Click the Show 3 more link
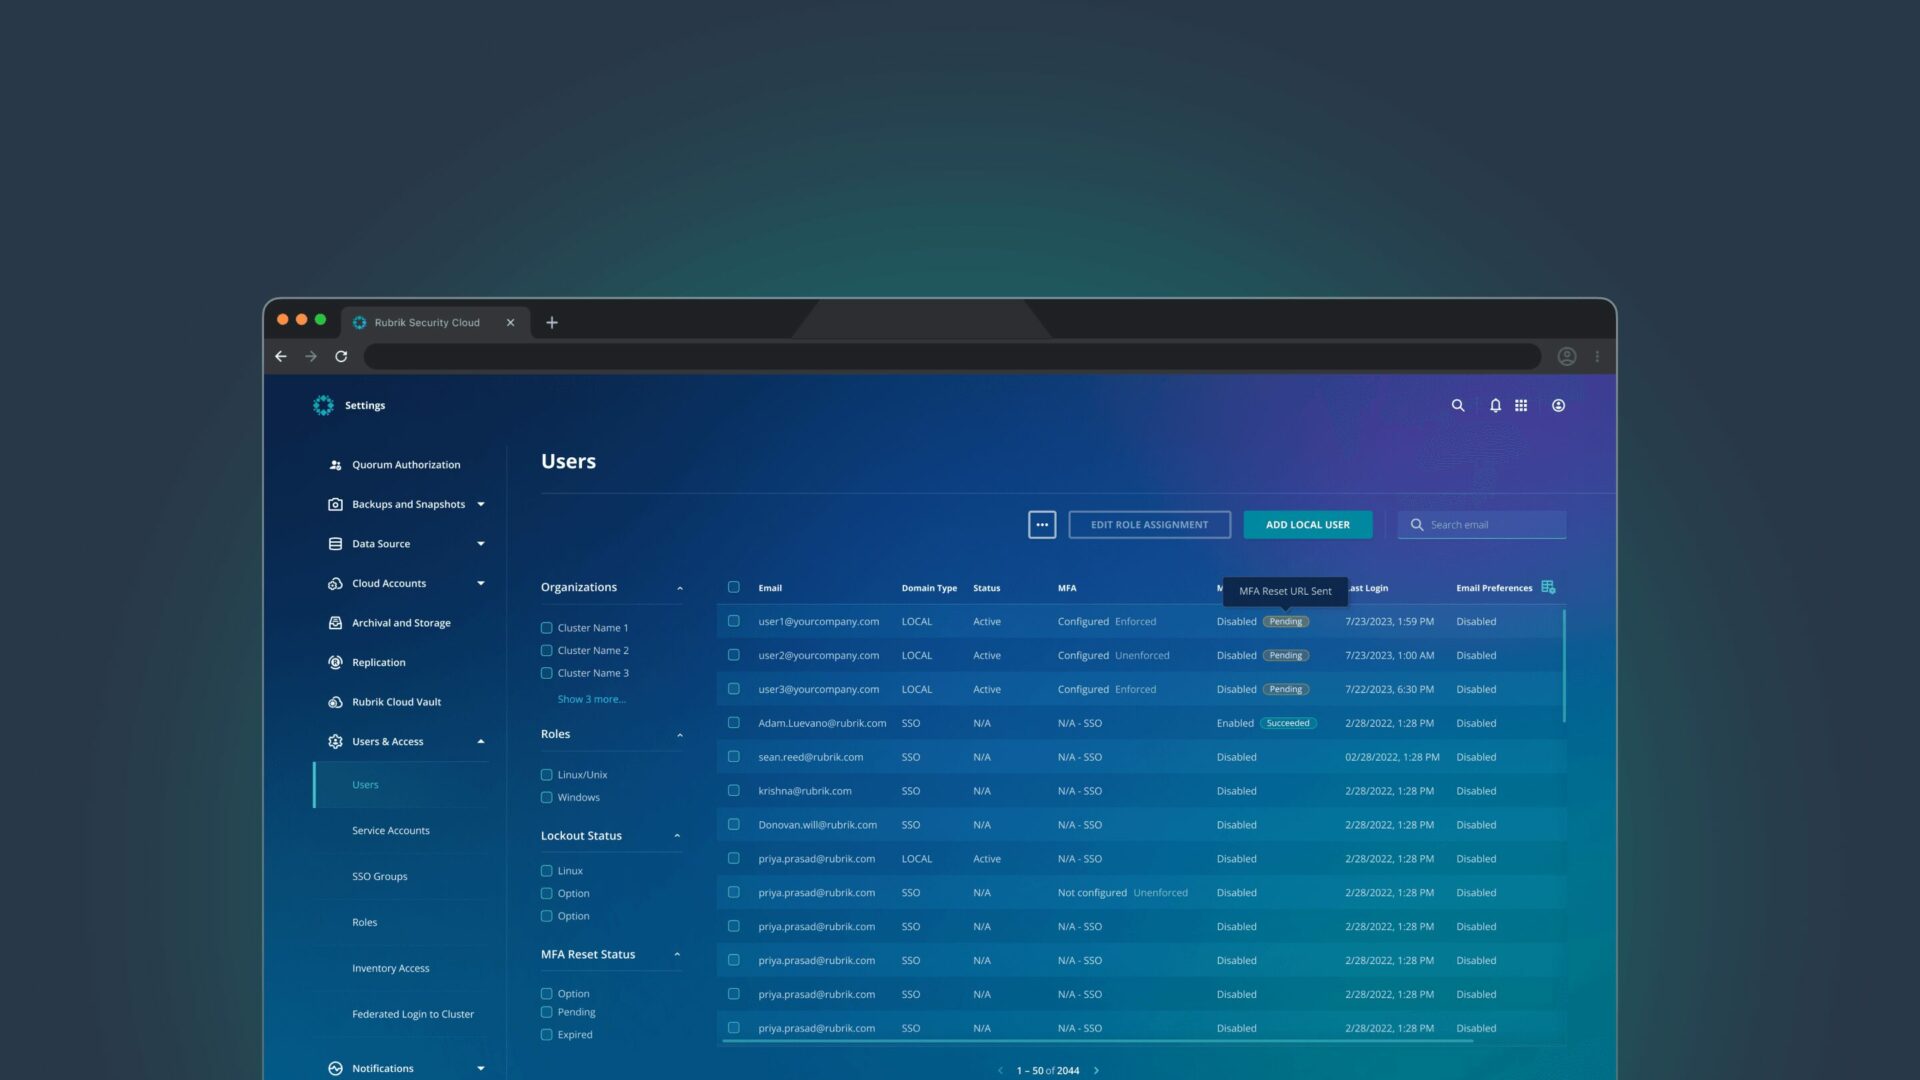Viewport: 1920px width, 1080px height. (591, 699)
